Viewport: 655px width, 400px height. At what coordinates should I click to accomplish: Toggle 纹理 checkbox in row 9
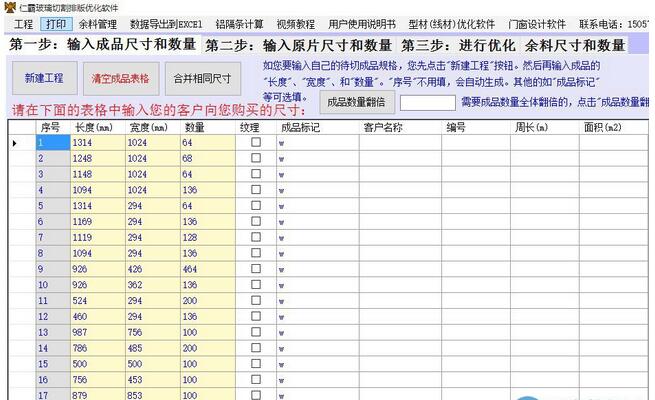tap(256, 269)
